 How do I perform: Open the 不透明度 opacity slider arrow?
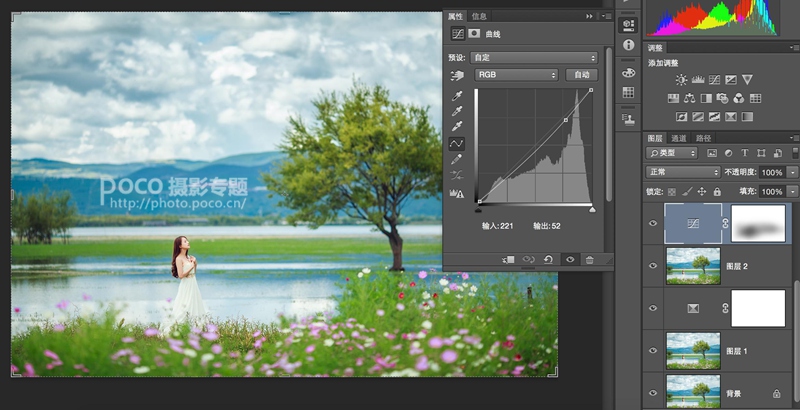(x=792, y=172)
